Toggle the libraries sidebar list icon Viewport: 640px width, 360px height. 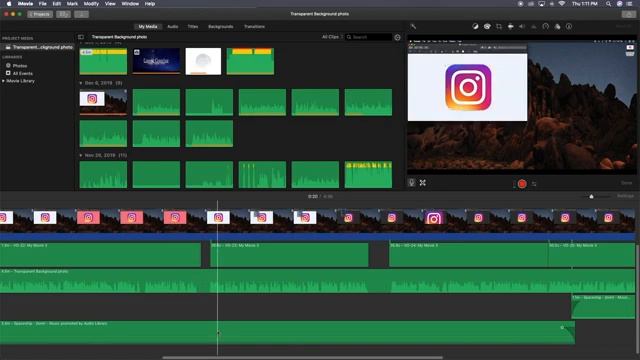click(81, 37)
